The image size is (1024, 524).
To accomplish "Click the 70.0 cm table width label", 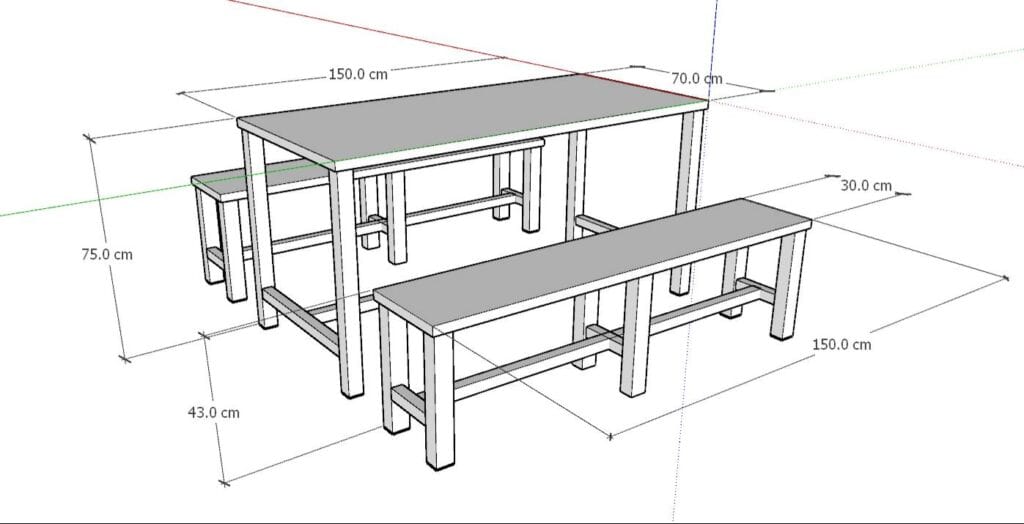I will 696,78.
